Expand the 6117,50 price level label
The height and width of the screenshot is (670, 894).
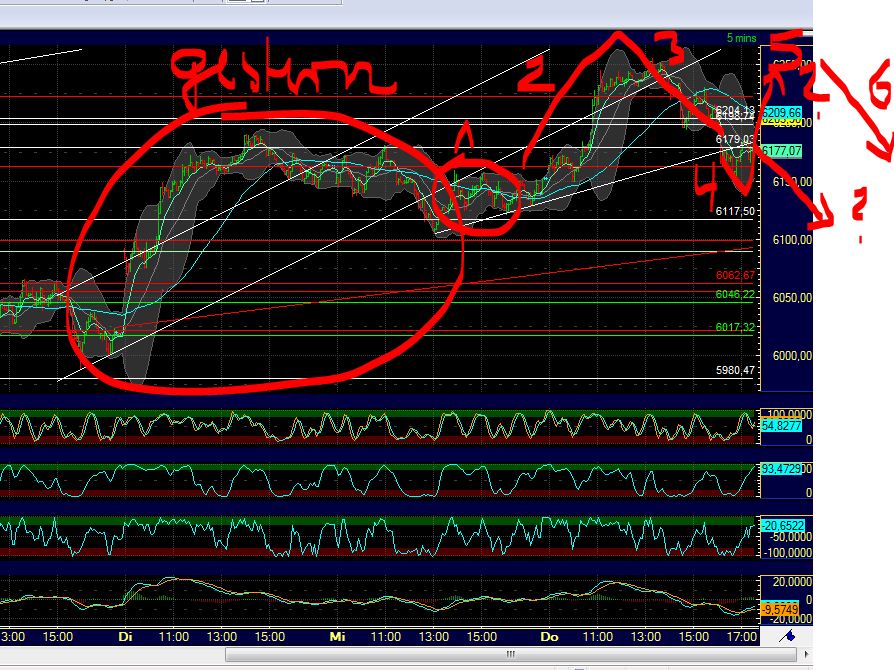[x=733, y=211]
